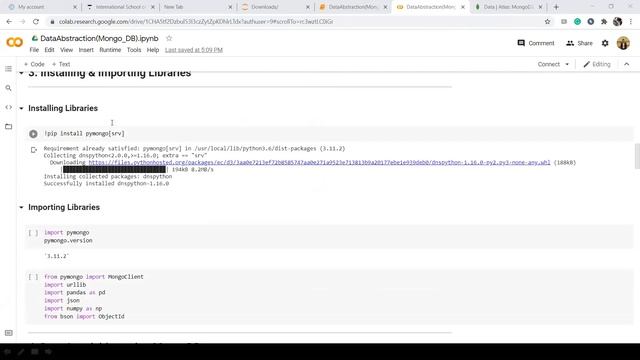Reload the page
Screen dimensions: 640x360
click(x=36, y=22)
